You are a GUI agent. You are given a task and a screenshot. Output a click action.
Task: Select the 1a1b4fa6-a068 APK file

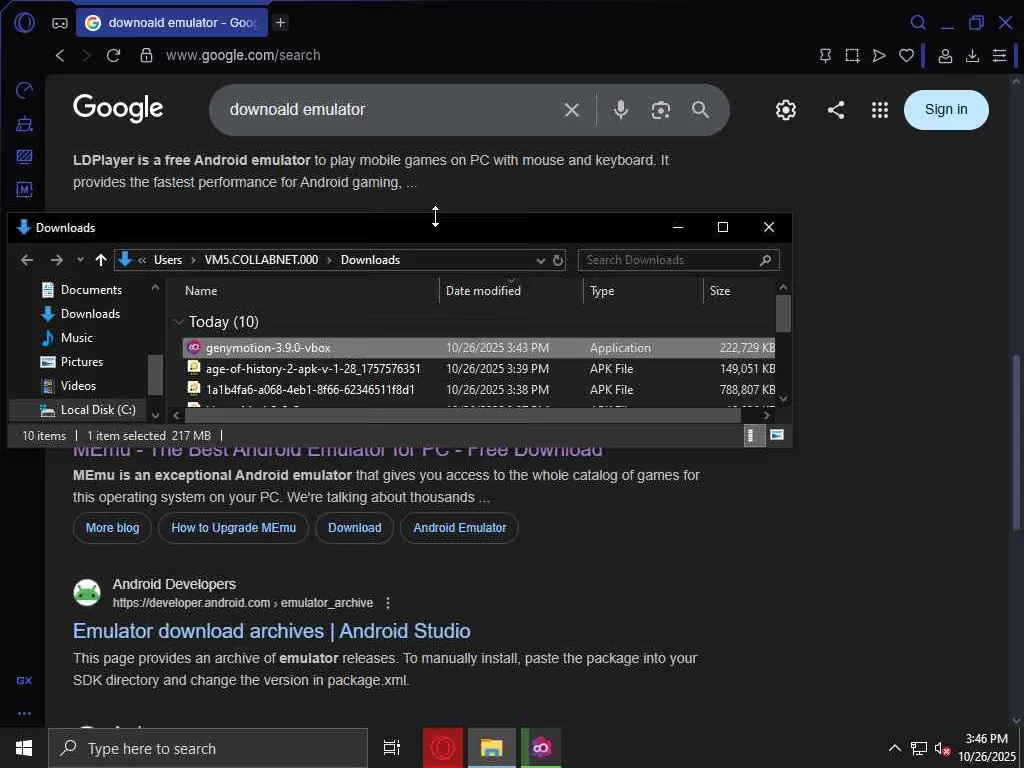pos(479,390)
